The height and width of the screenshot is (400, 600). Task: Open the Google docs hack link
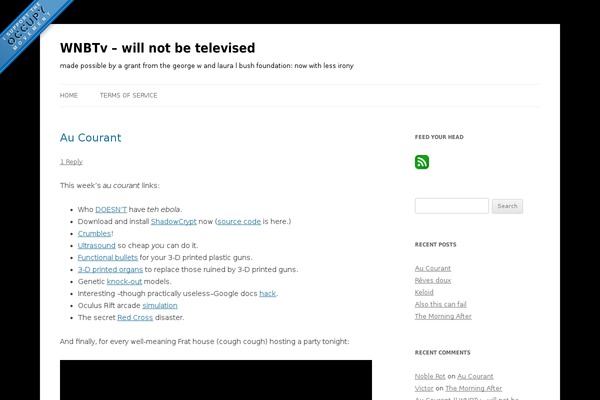coord(268,293)
